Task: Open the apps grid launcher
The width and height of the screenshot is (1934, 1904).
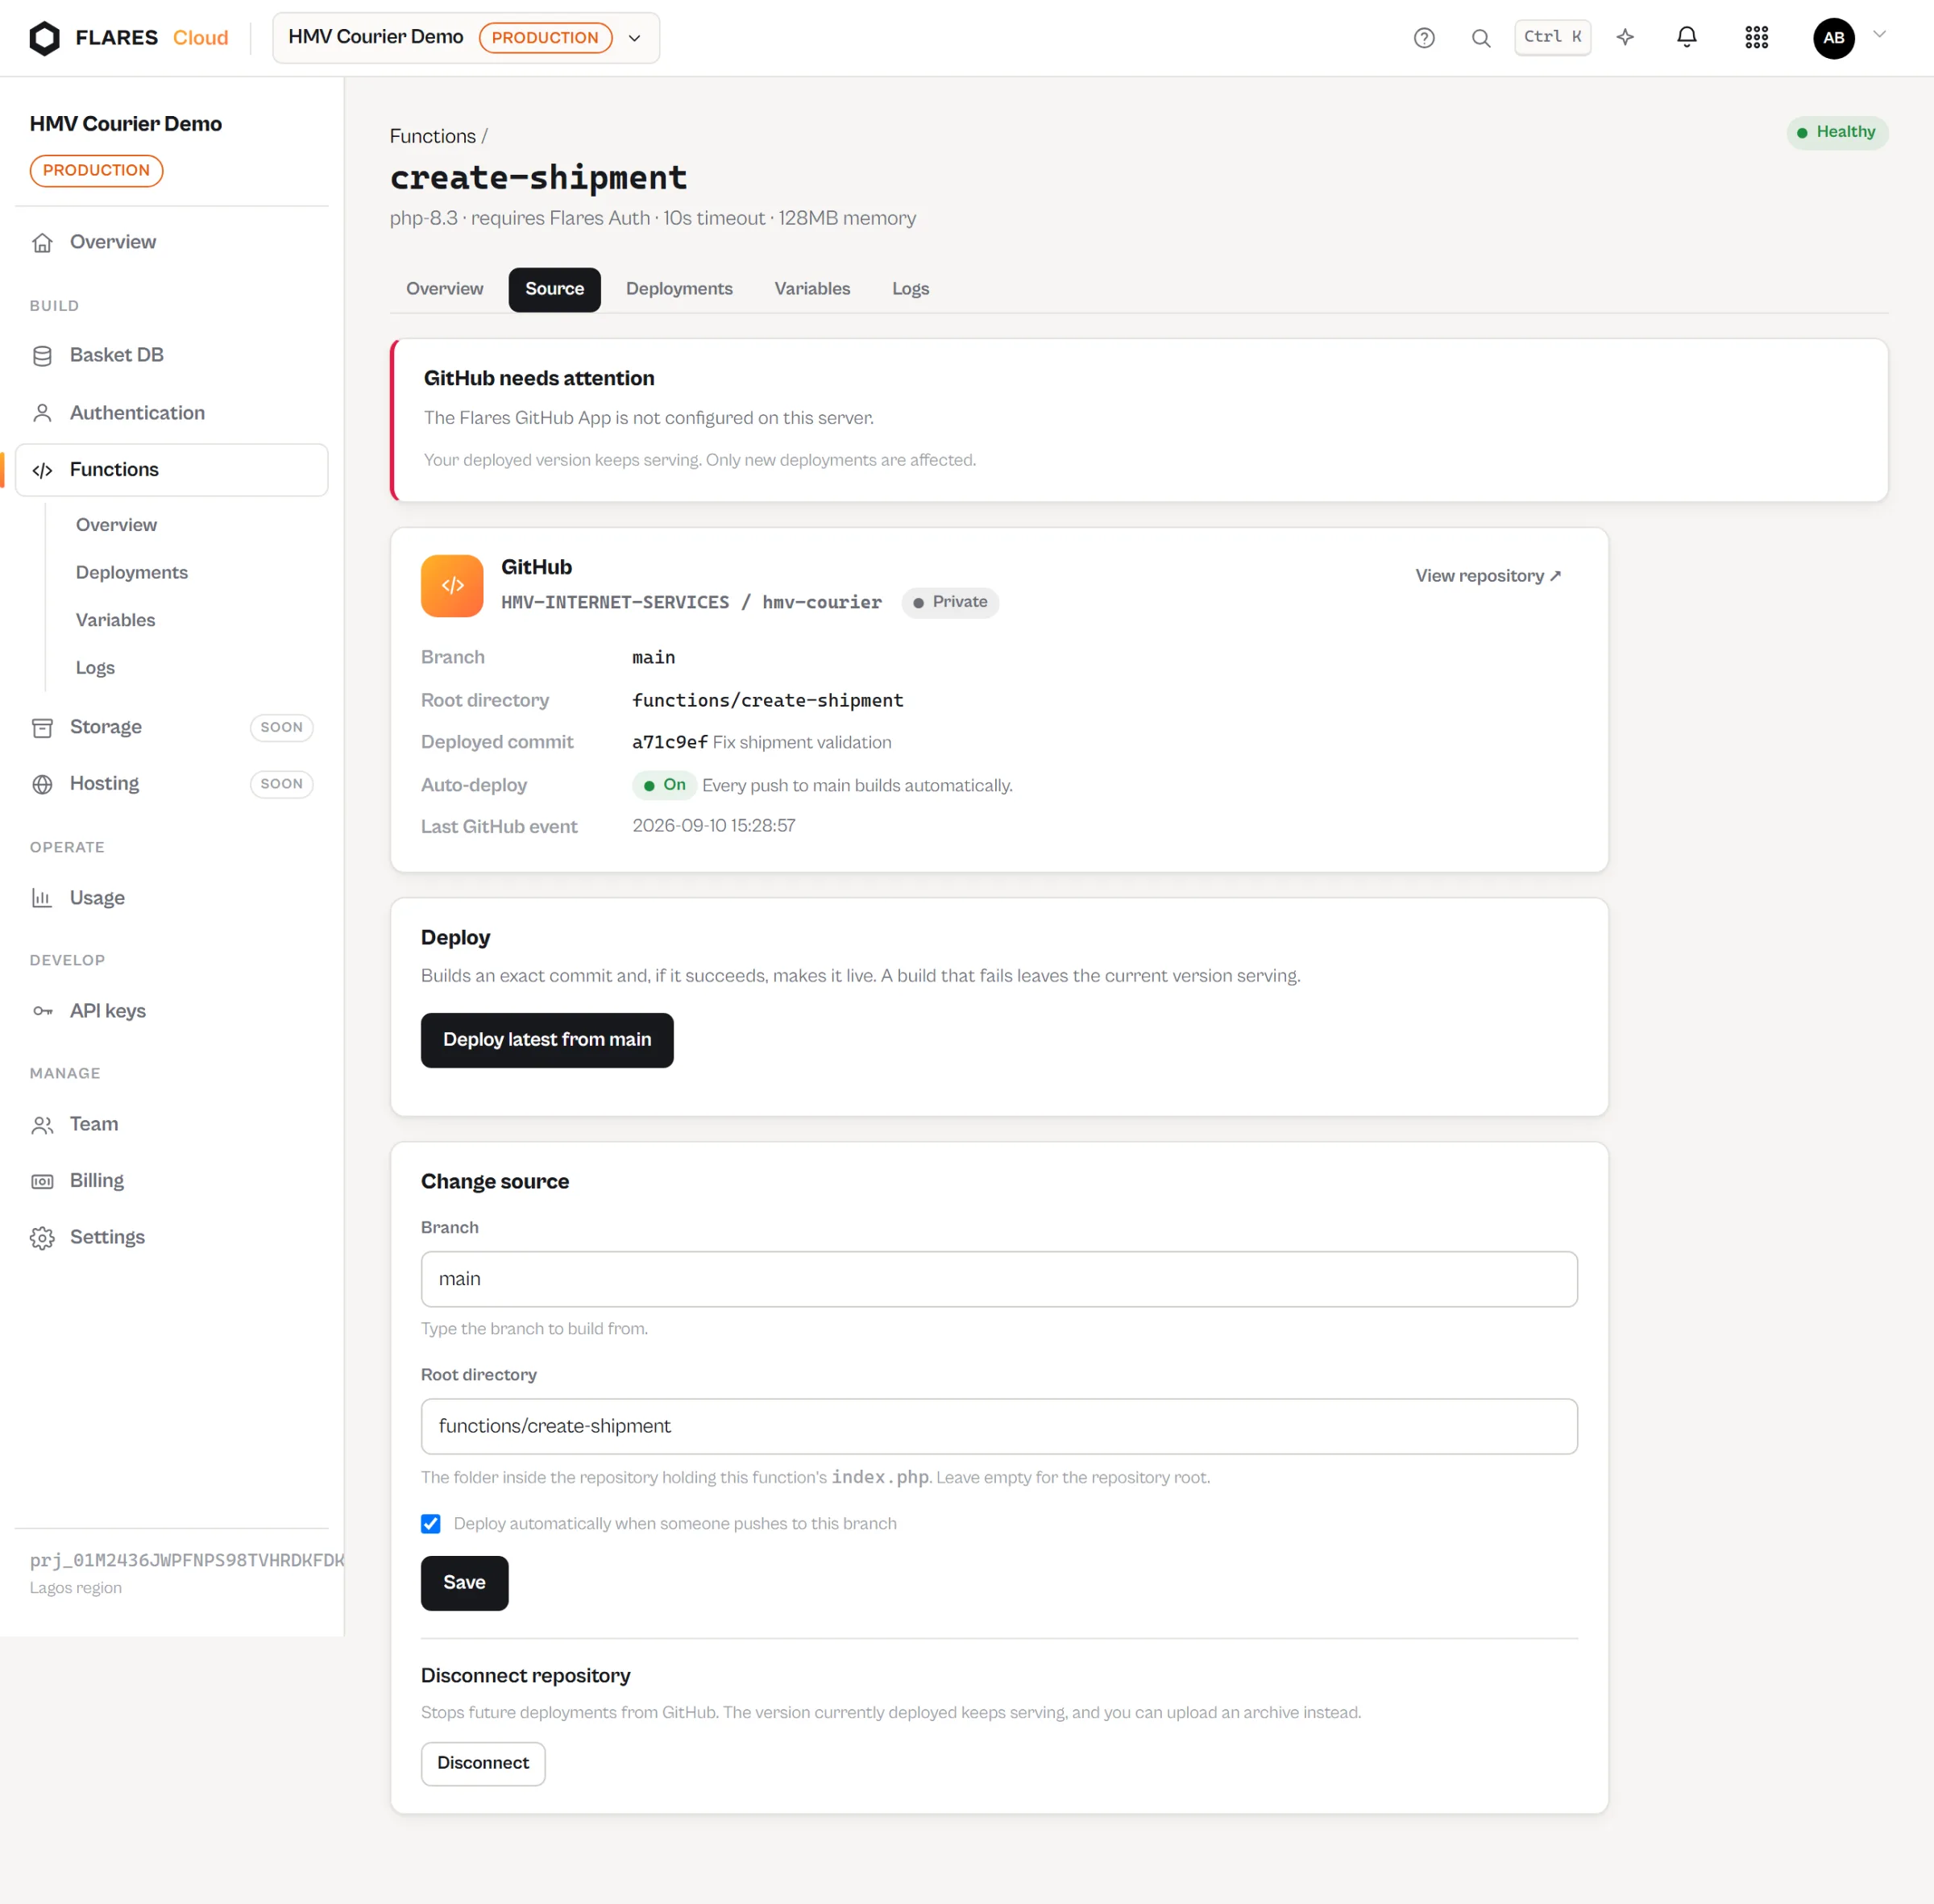Action: pyautogui.click(x=1756, y=37)
